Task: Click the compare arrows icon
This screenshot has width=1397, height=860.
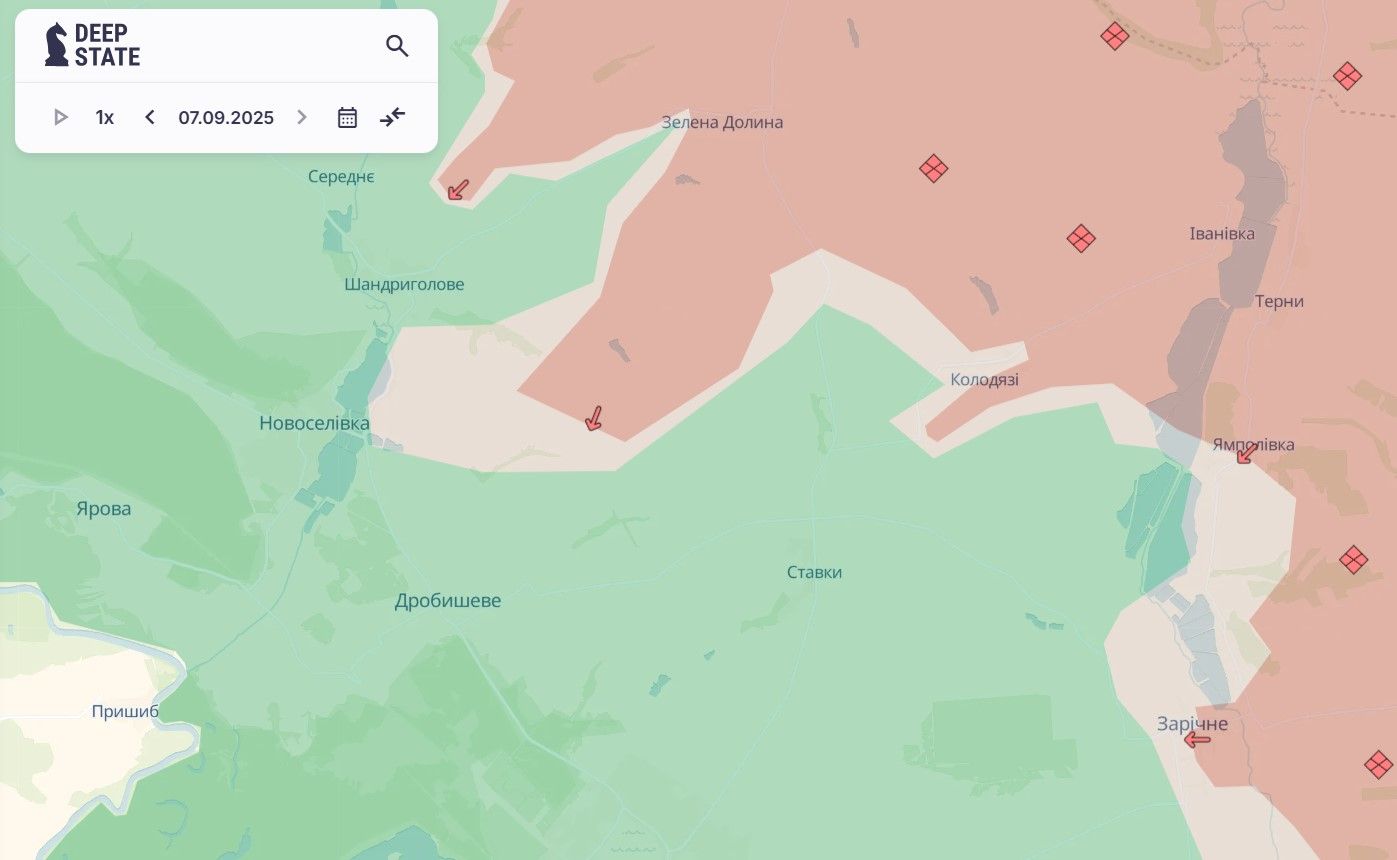Action: coord(393,118)
